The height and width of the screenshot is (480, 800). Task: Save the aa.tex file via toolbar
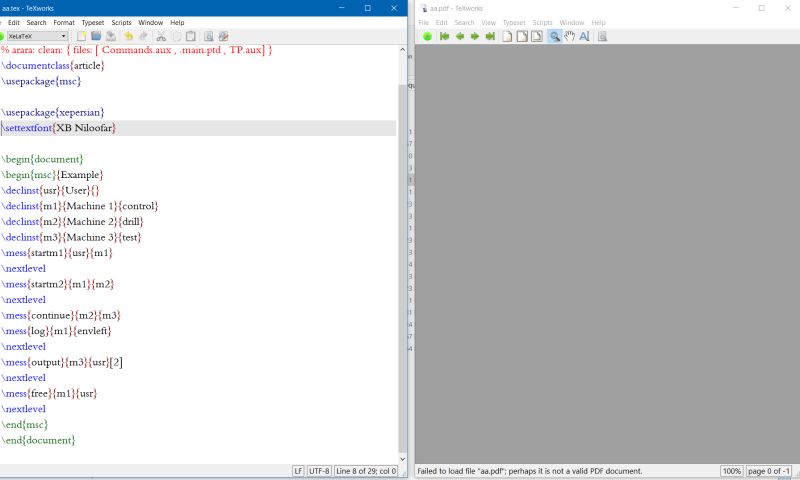click(111, 36)
